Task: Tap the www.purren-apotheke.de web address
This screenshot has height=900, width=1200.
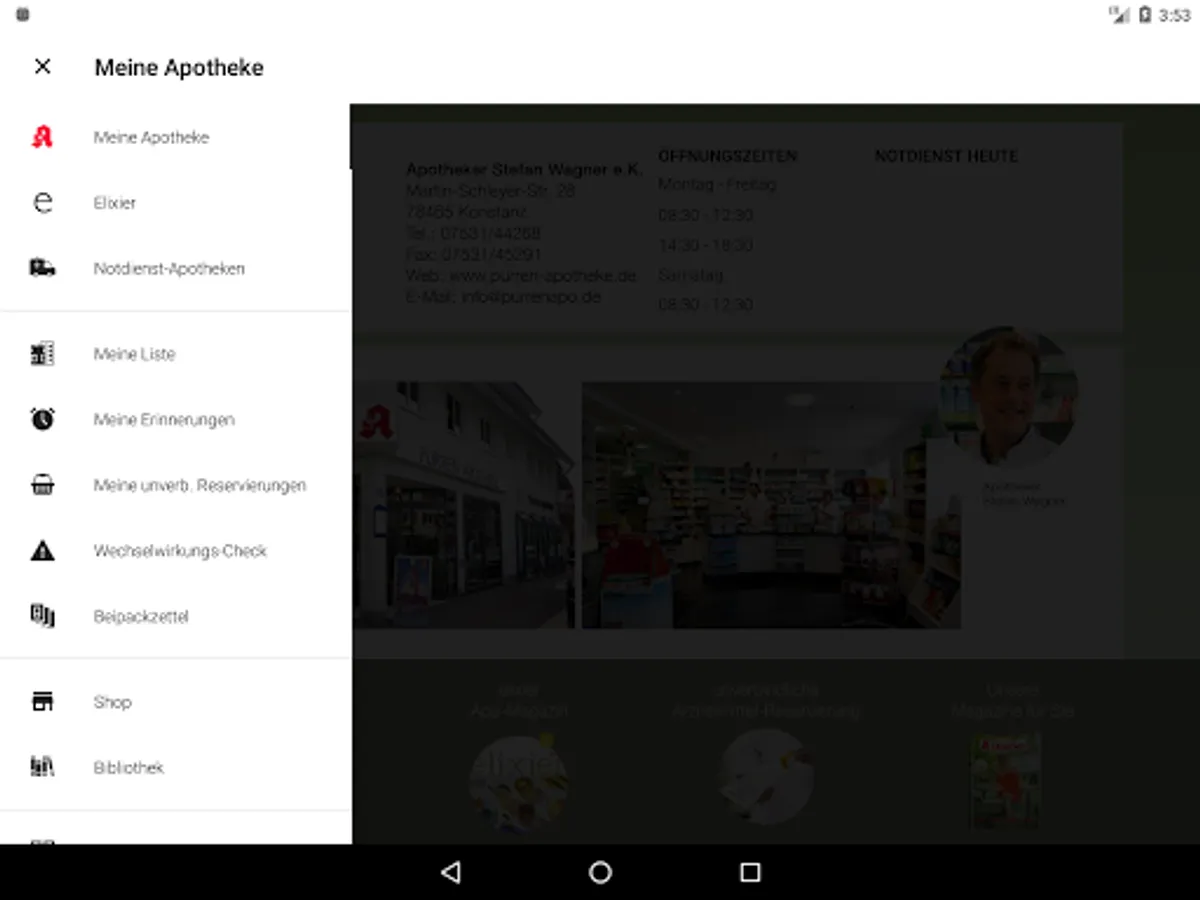Action: (x=542, y=276)
